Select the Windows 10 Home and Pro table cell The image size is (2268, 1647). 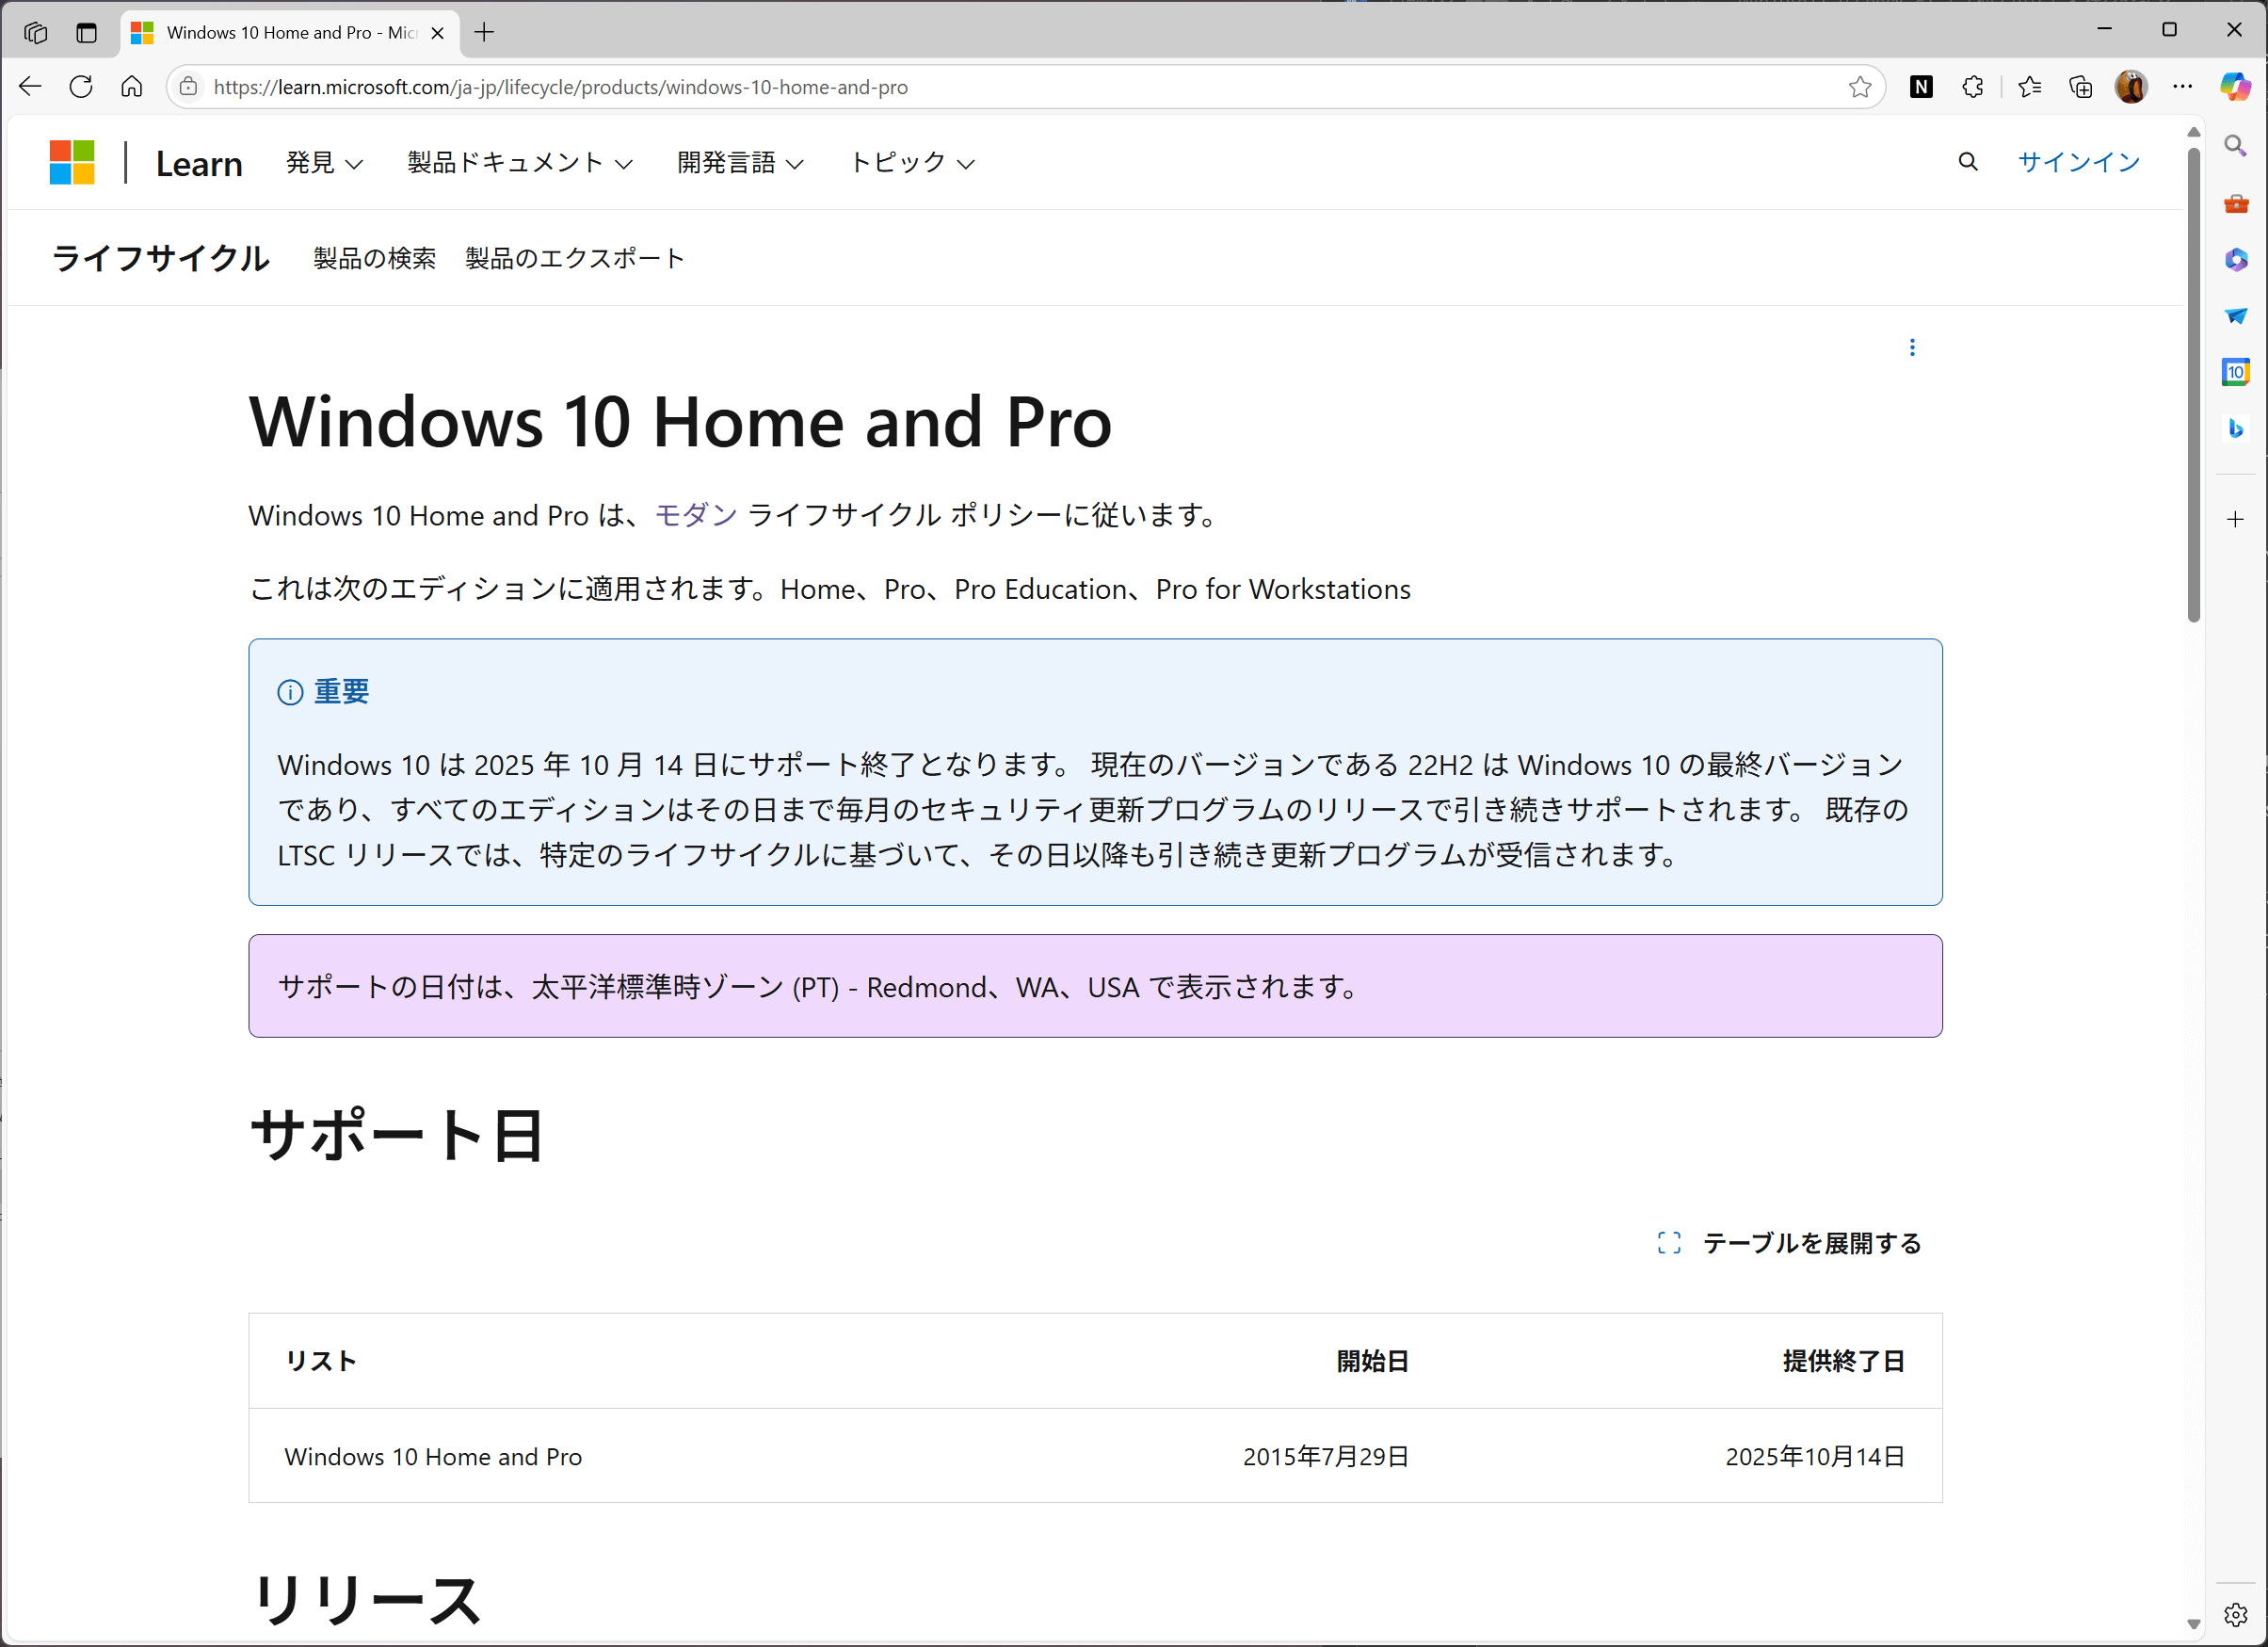[x=433, y=1456]
